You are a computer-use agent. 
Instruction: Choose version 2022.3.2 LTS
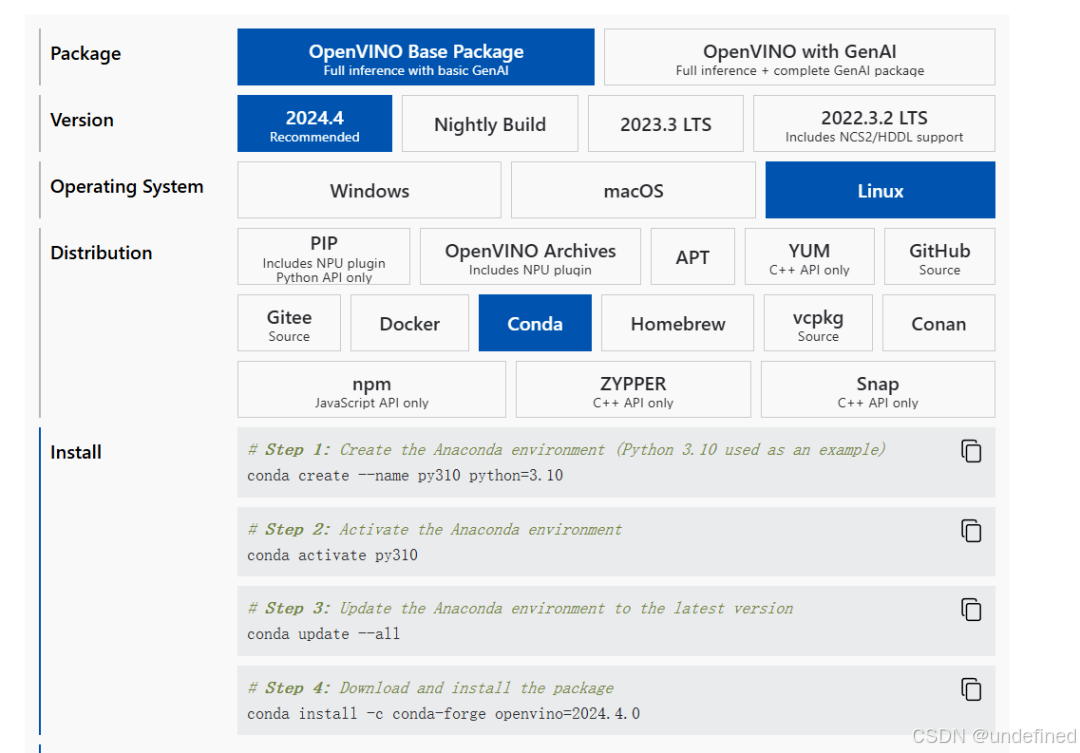point(874,123)
